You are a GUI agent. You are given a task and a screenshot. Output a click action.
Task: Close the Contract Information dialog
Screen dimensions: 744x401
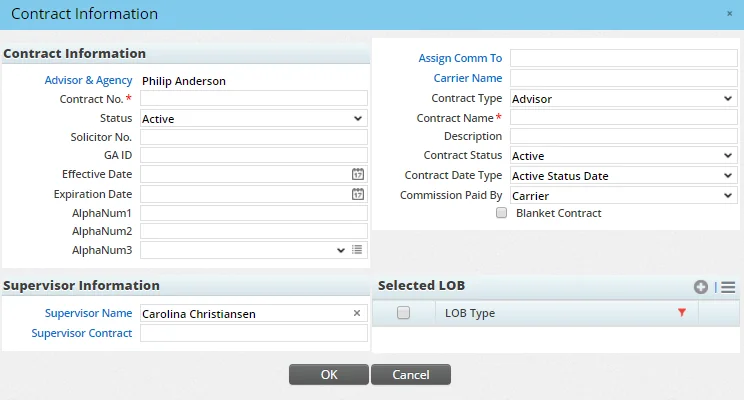click(x=729, y=14)
